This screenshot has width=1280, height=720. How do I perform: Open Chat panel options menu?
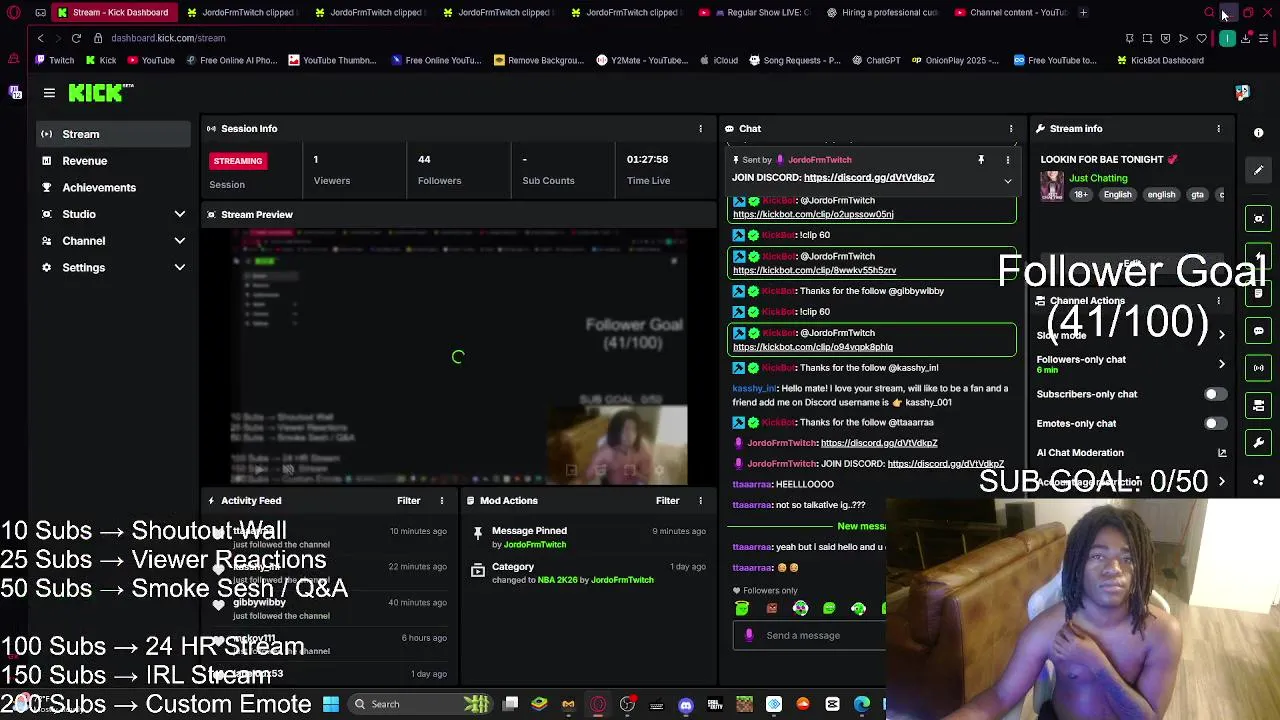(1011, 129)
